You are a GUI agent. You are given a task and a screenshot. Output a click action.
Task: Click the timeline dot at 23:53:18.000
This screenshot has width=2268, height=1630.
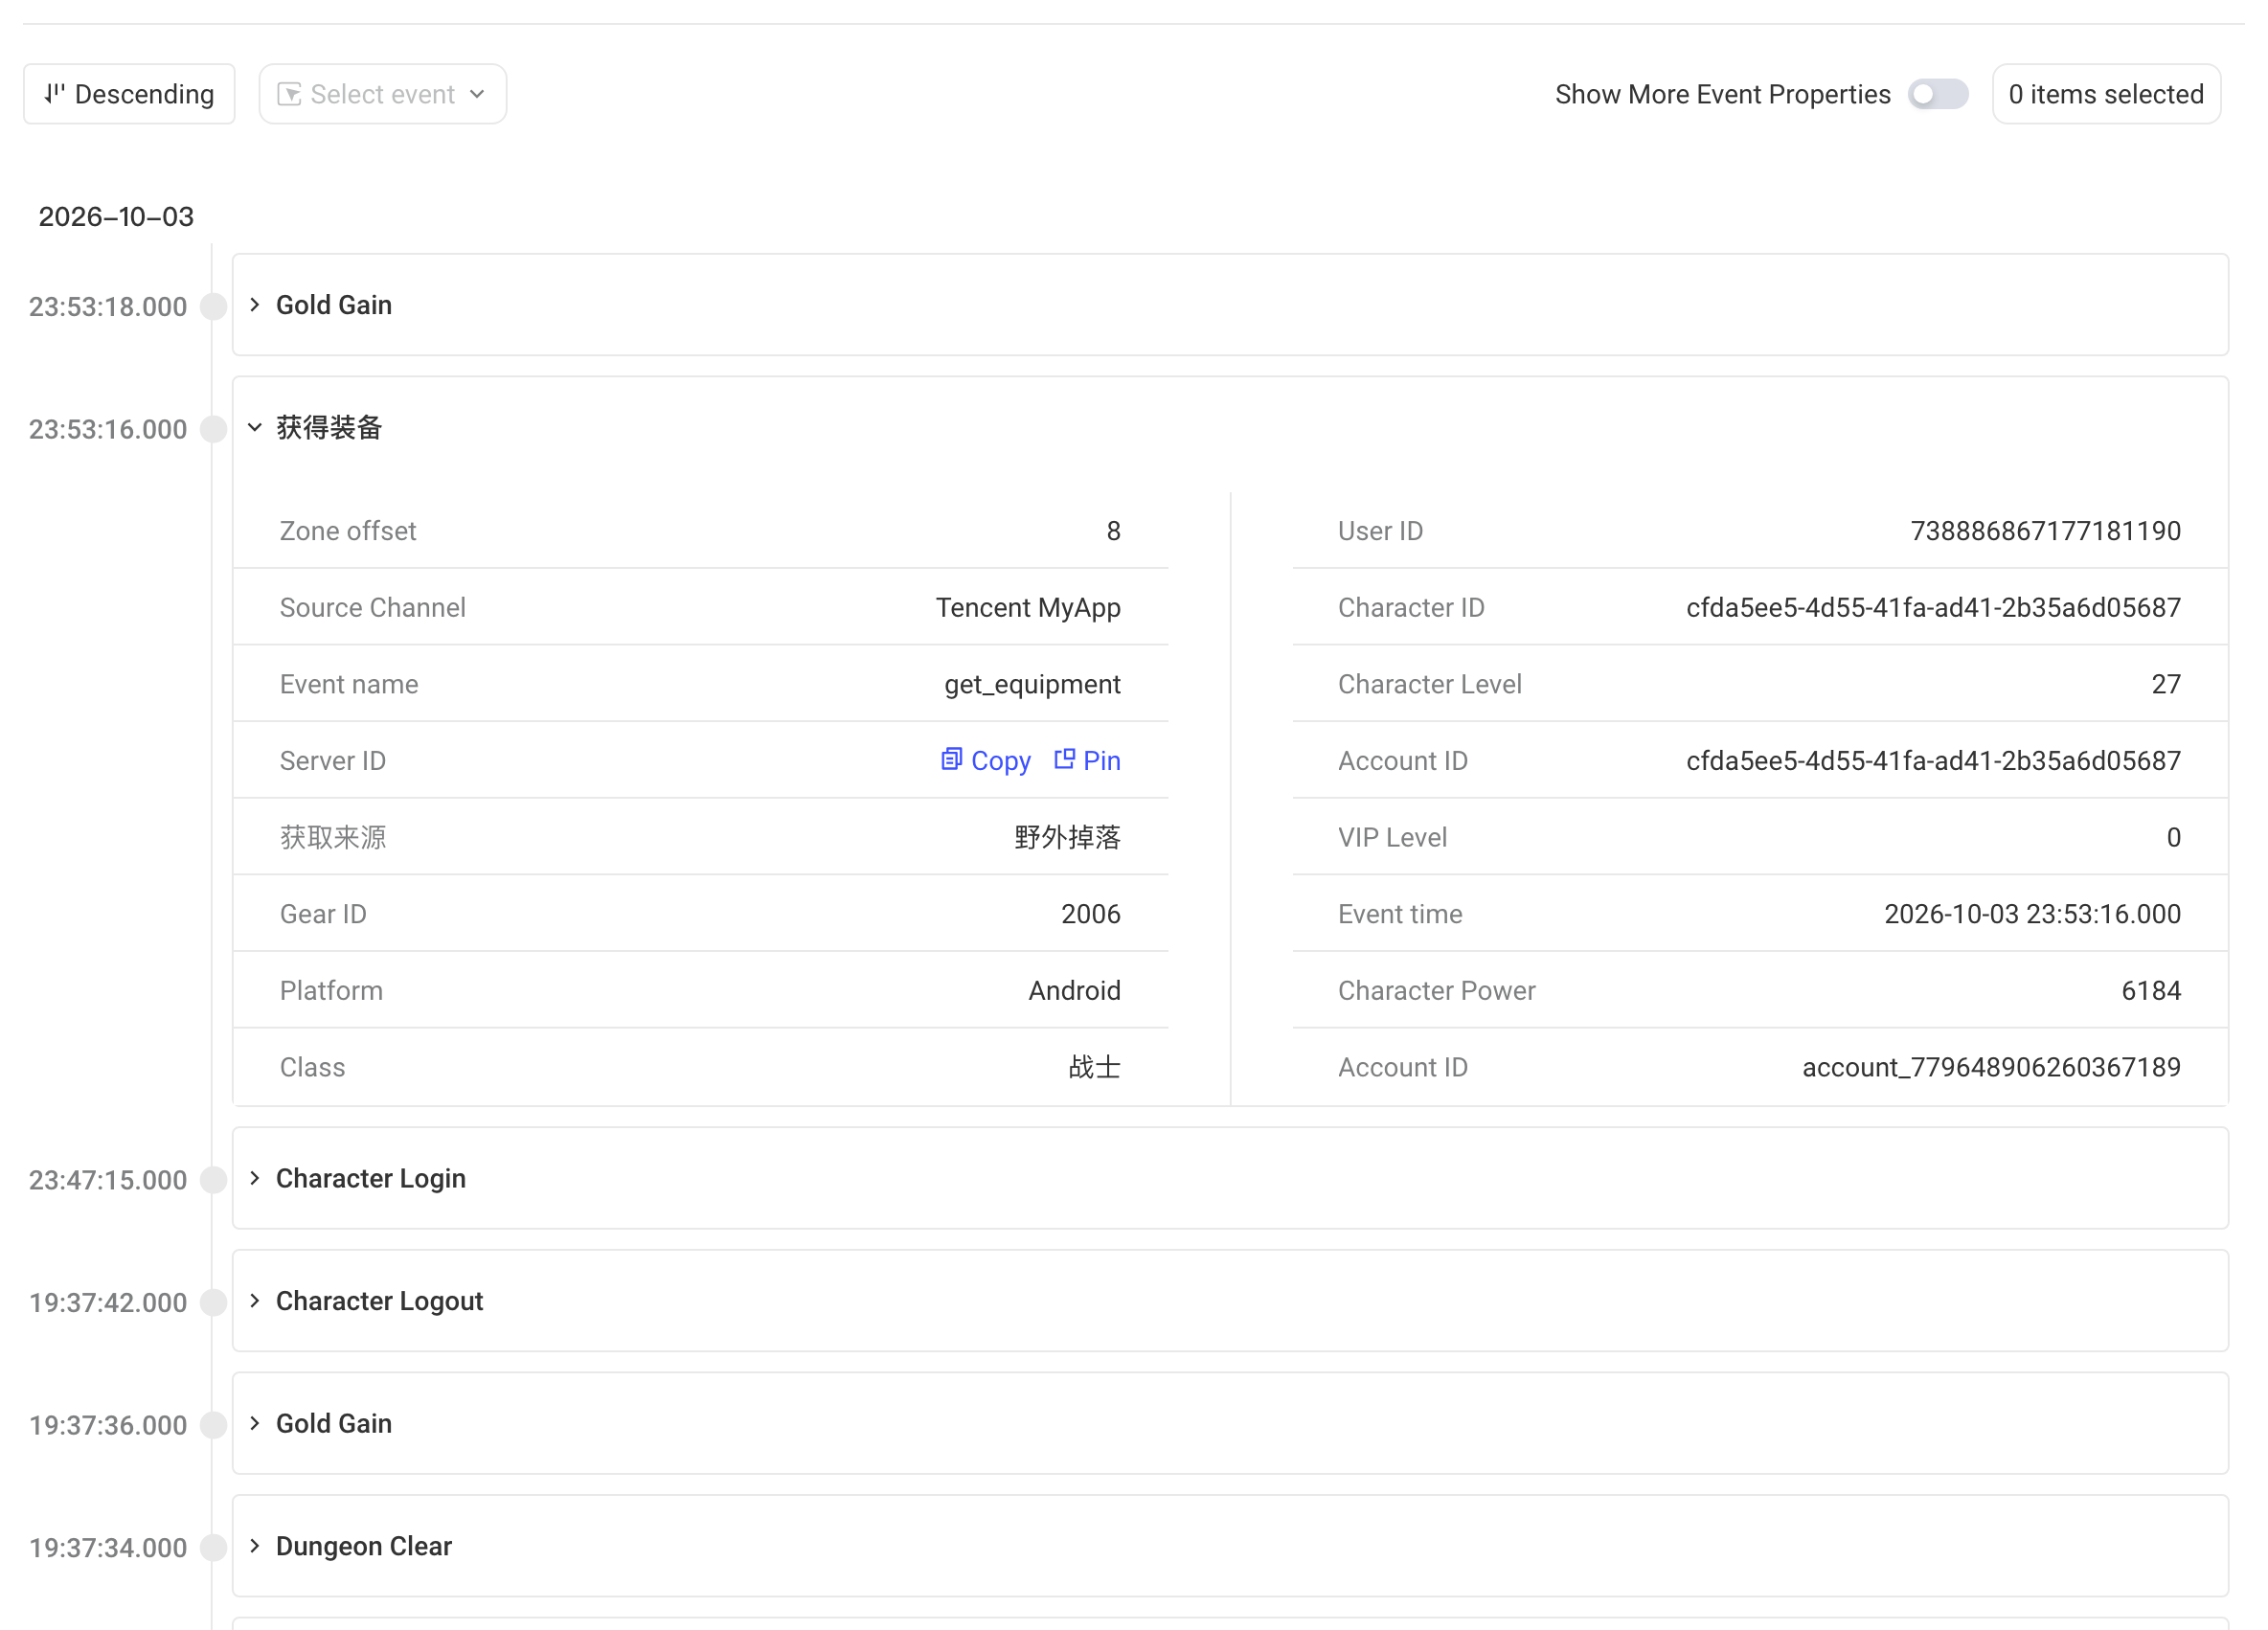tap(213, 306)
